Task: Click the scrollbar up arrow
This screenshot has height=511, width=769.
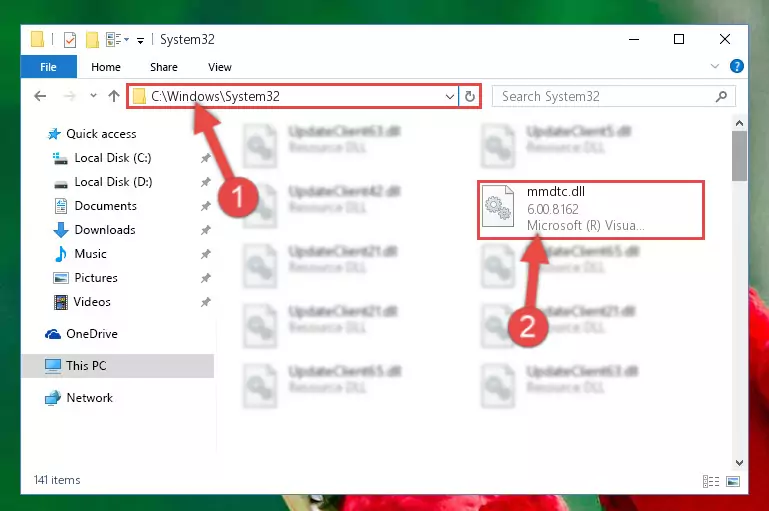Action: coord(740,123)
